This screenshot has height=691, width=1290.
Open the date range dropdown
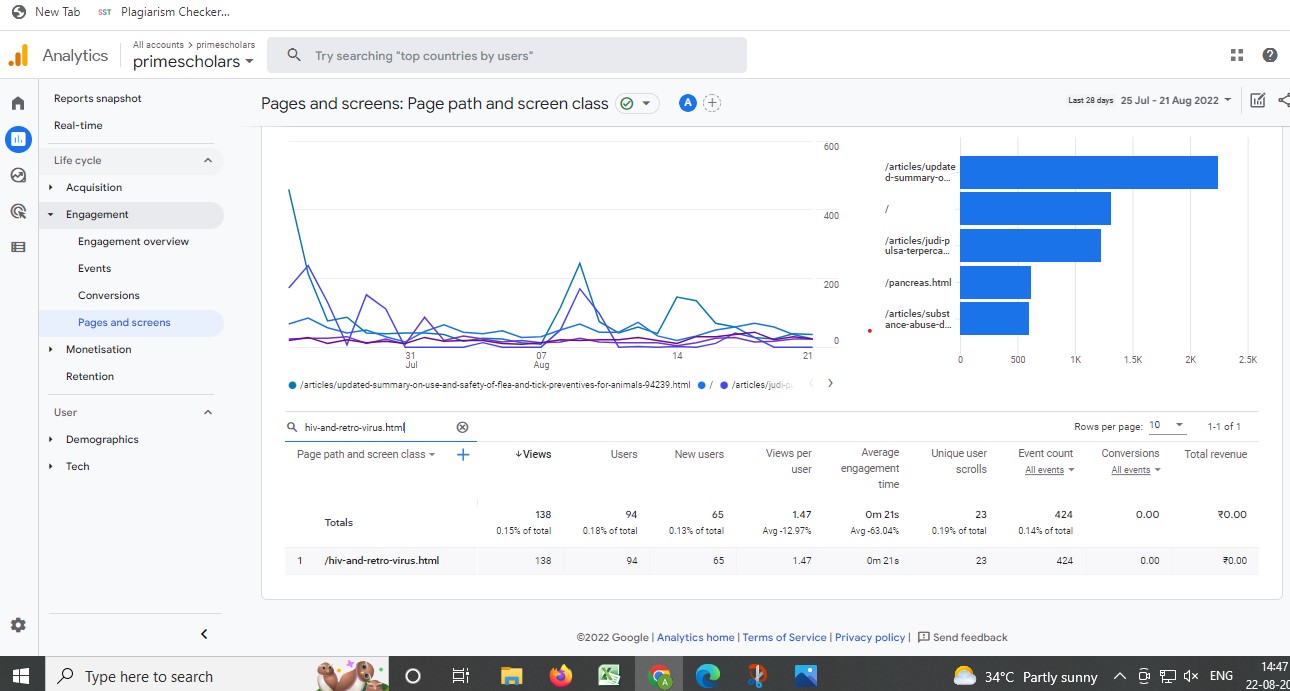pyautogui.click(x=1176, y=100)
